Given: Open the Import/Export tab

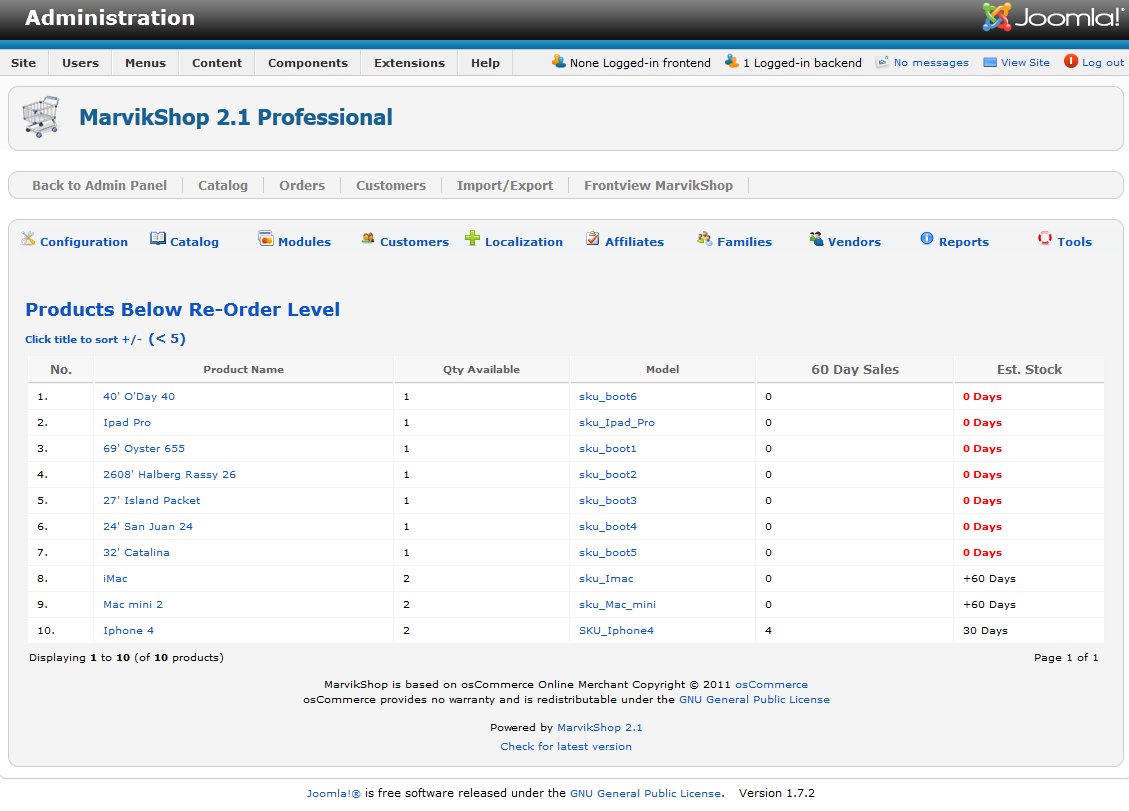Looking at the screenshot, I should tap(505, 185).
